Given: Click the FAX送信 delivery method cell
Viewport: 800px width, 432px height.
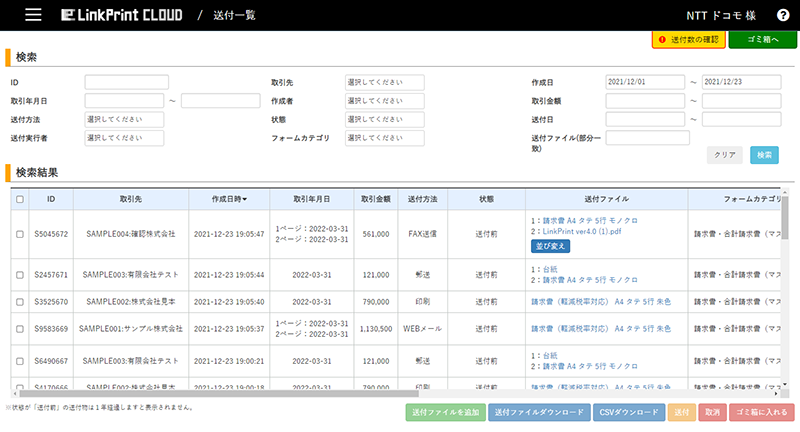Looking at the screenshot, I should click(422, 234).
